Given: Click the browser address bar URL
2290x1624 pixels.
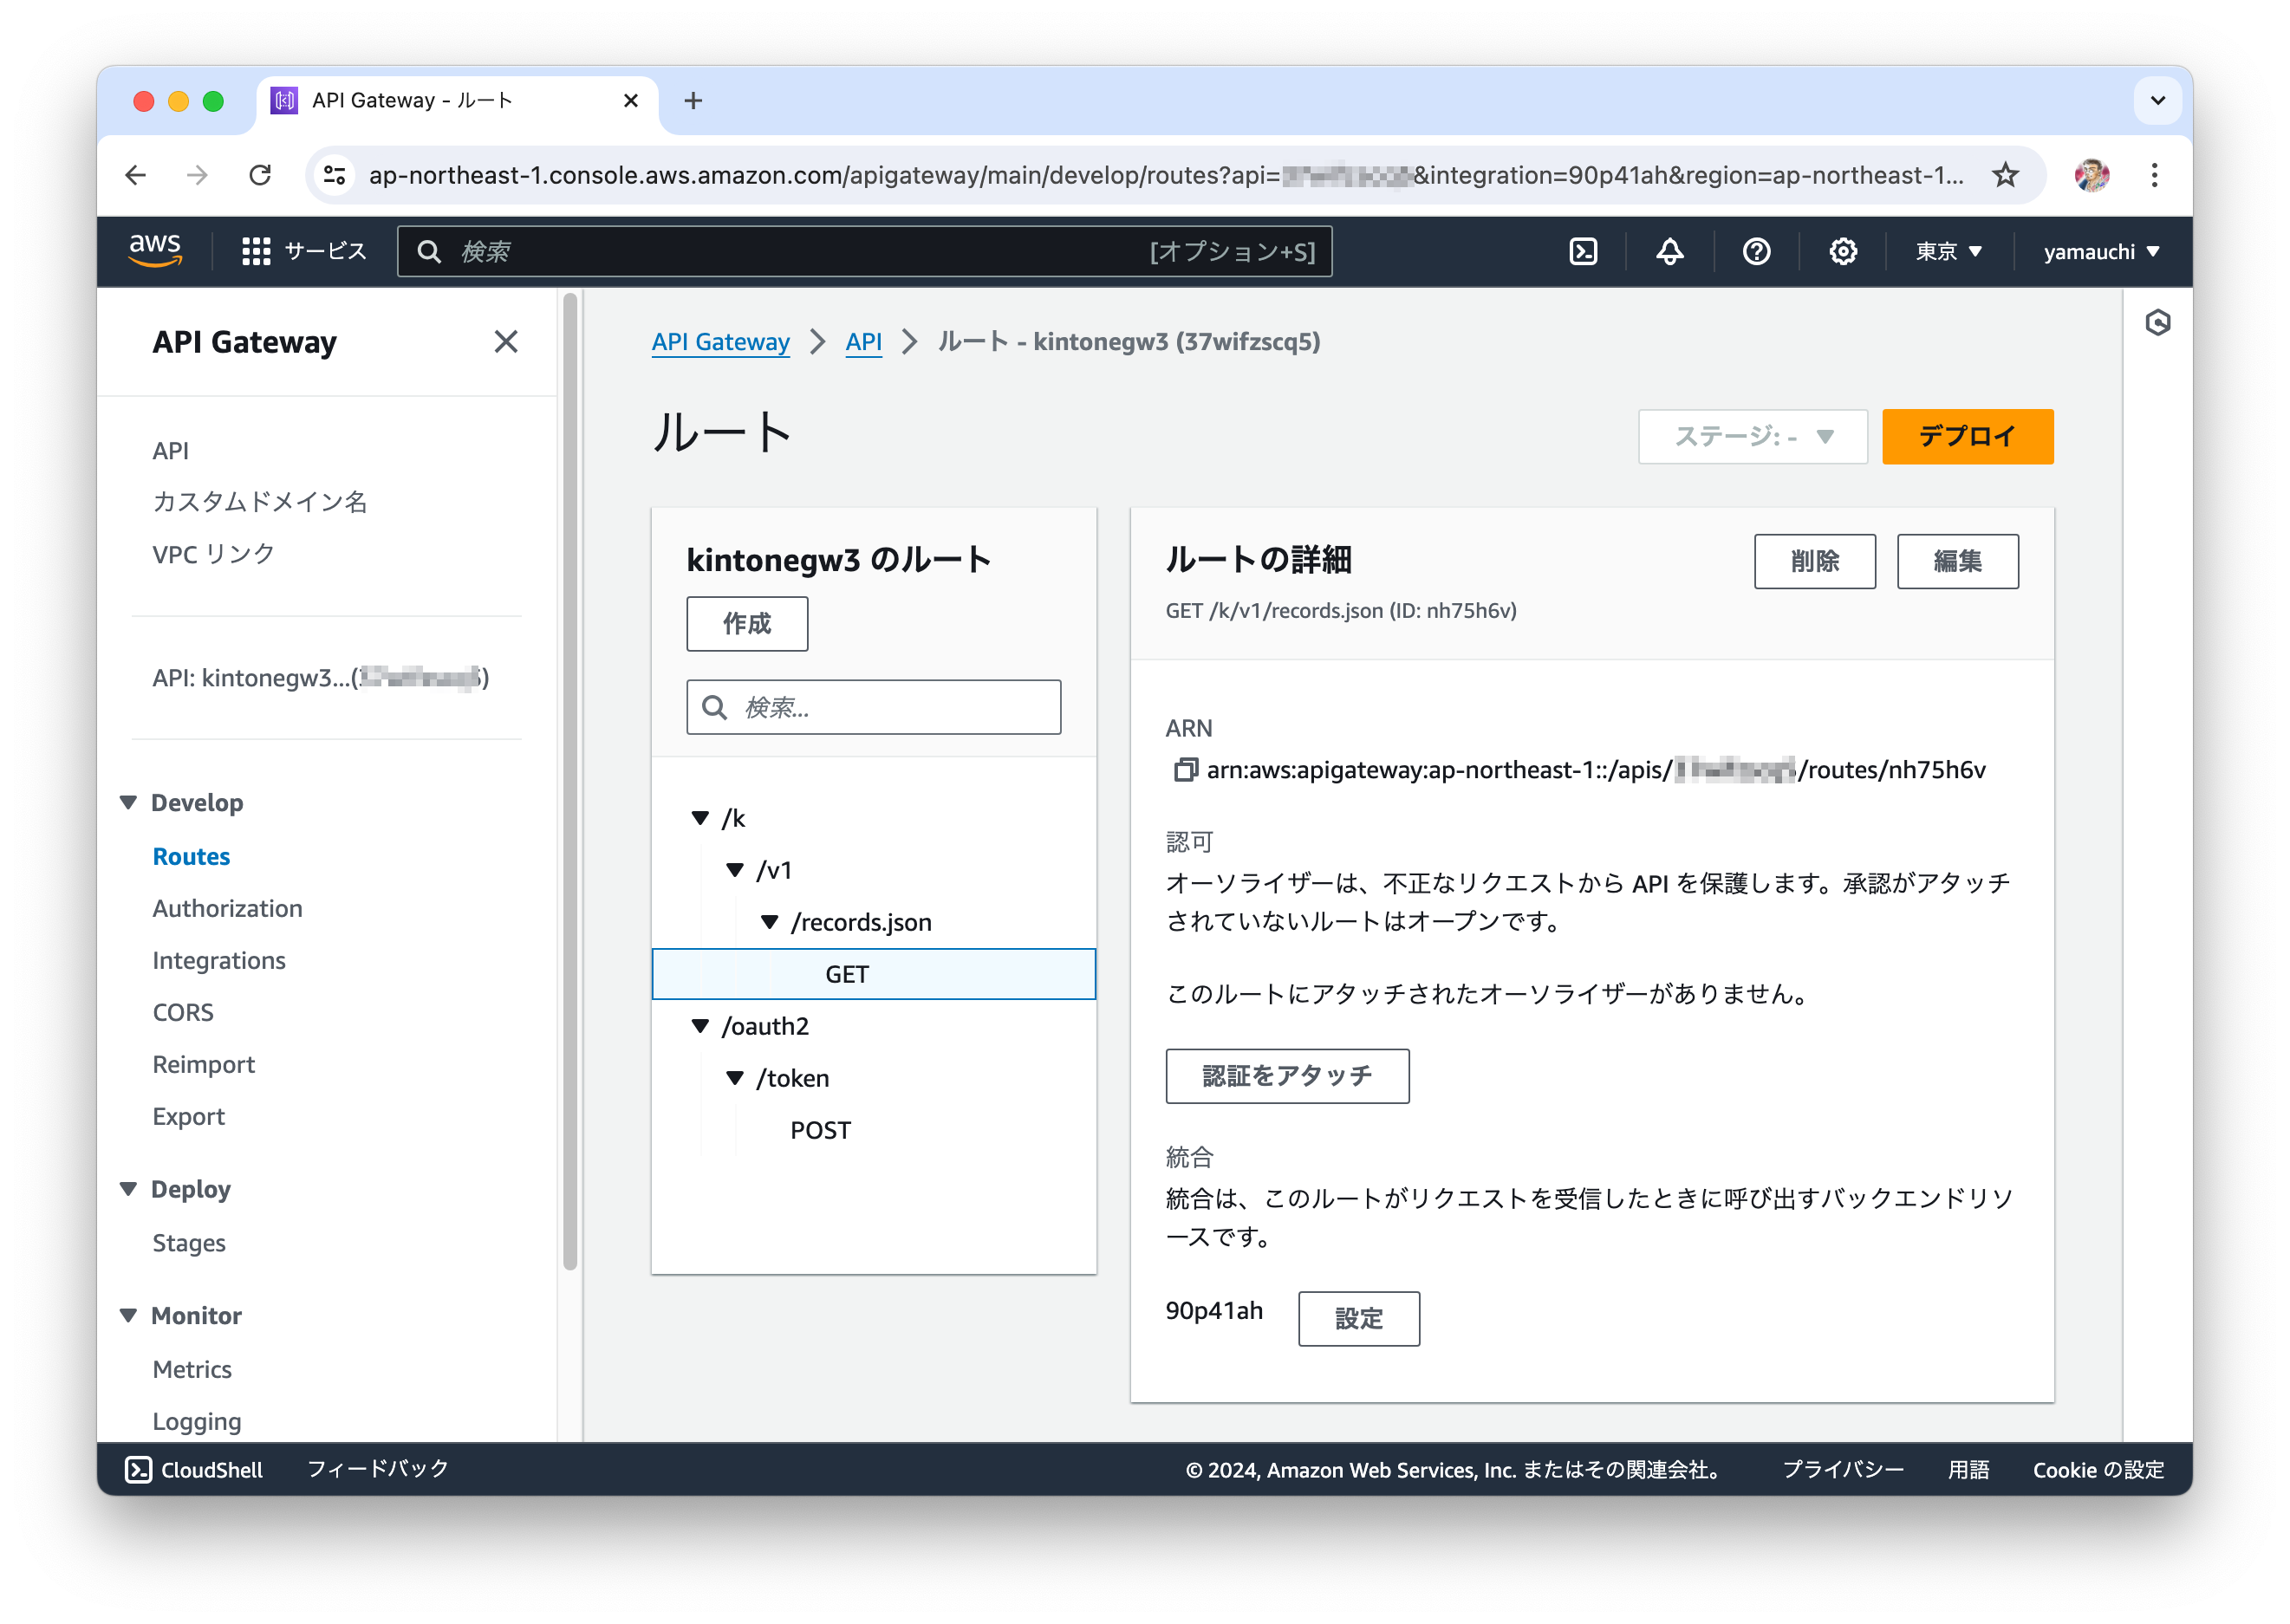Looking at the screenshot, I should point(1166,175).
